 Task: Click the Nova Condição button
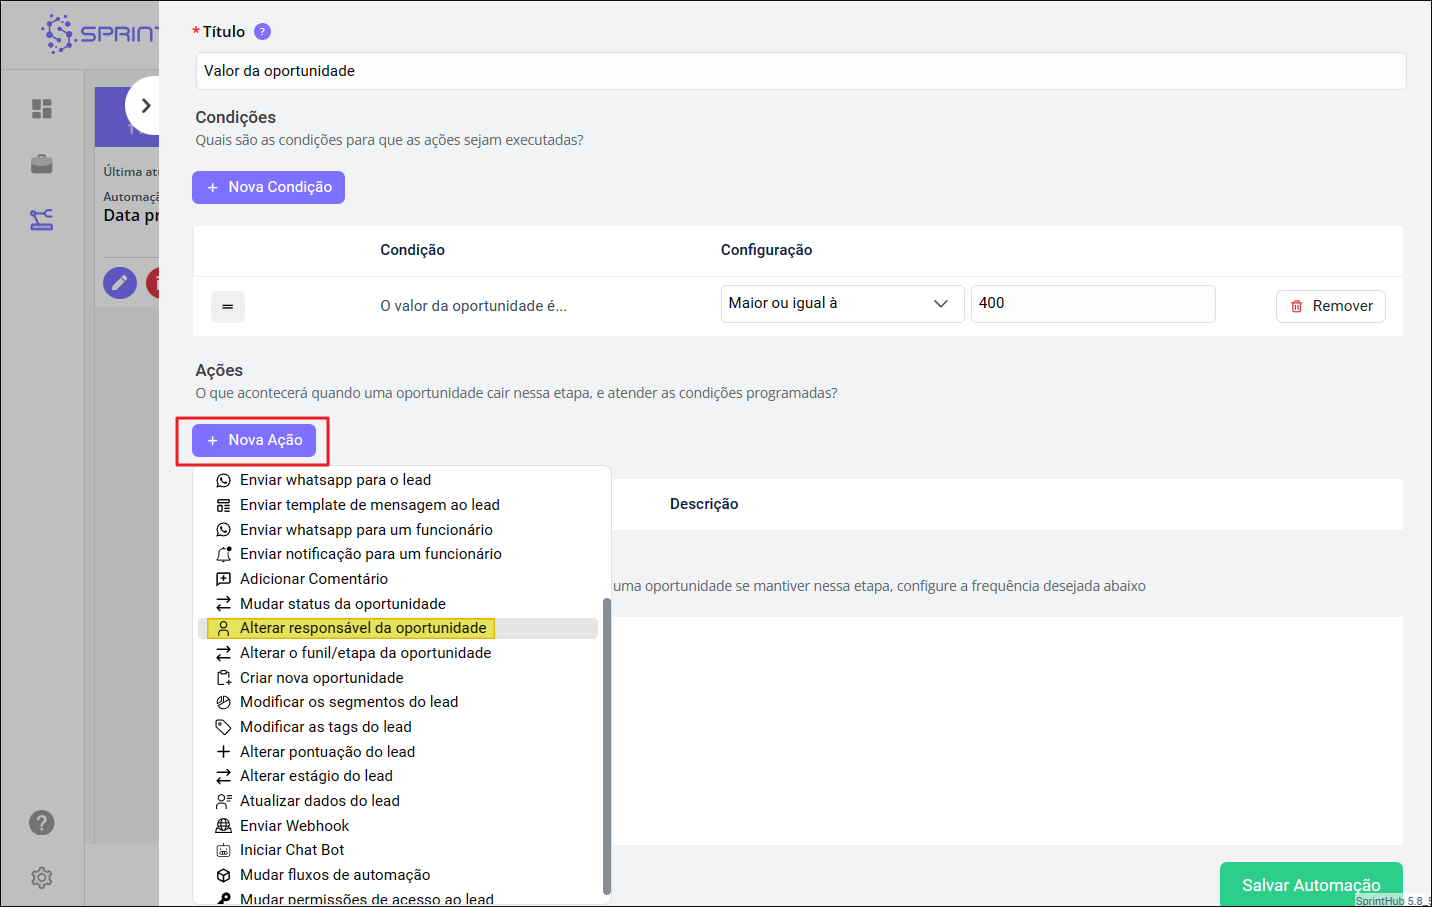tap(268, 188)
